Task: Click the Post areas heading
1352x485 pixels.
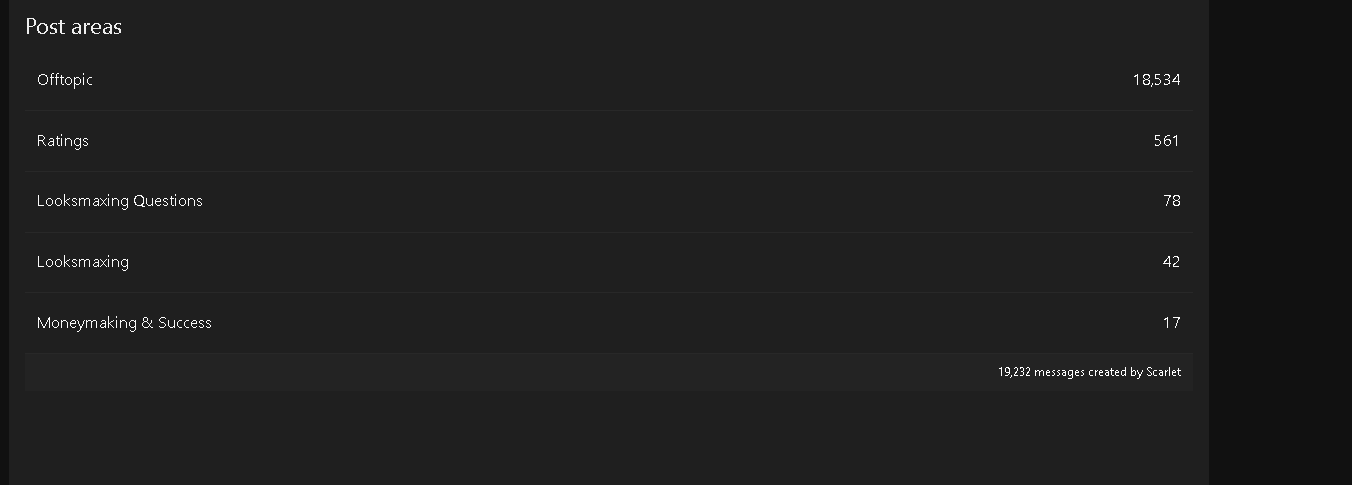Action: tap(73, 27)
